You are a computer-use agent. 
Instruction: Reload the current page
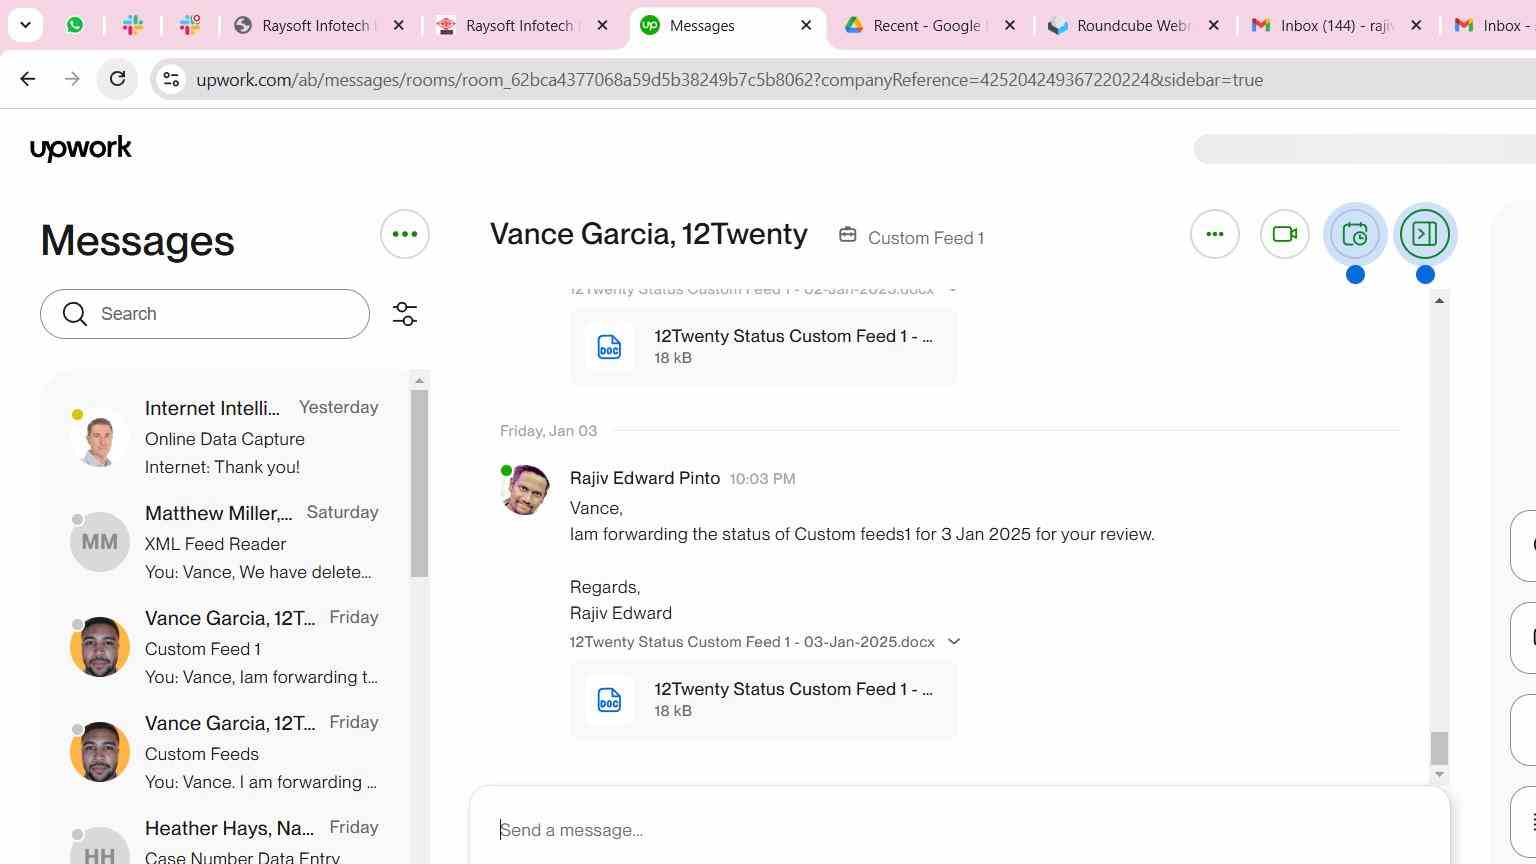(117, 79)
